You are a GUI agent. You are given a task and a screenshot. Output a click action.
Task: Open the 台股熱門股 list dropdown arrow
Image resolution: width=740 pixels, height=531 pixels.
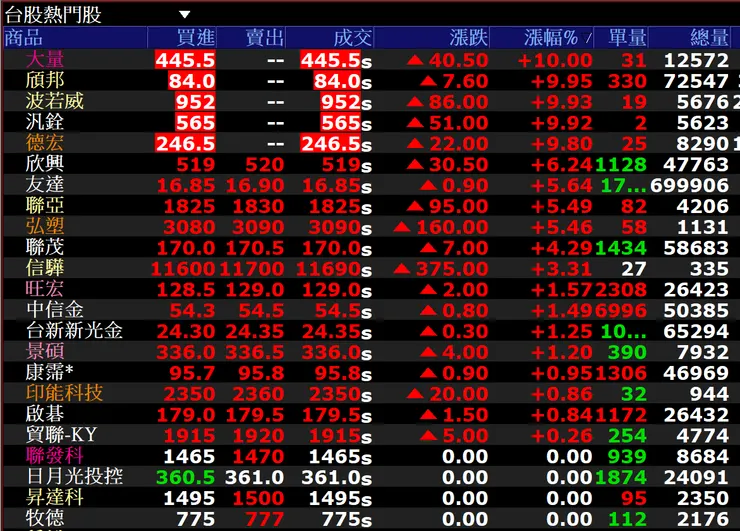tap(185, 15)
